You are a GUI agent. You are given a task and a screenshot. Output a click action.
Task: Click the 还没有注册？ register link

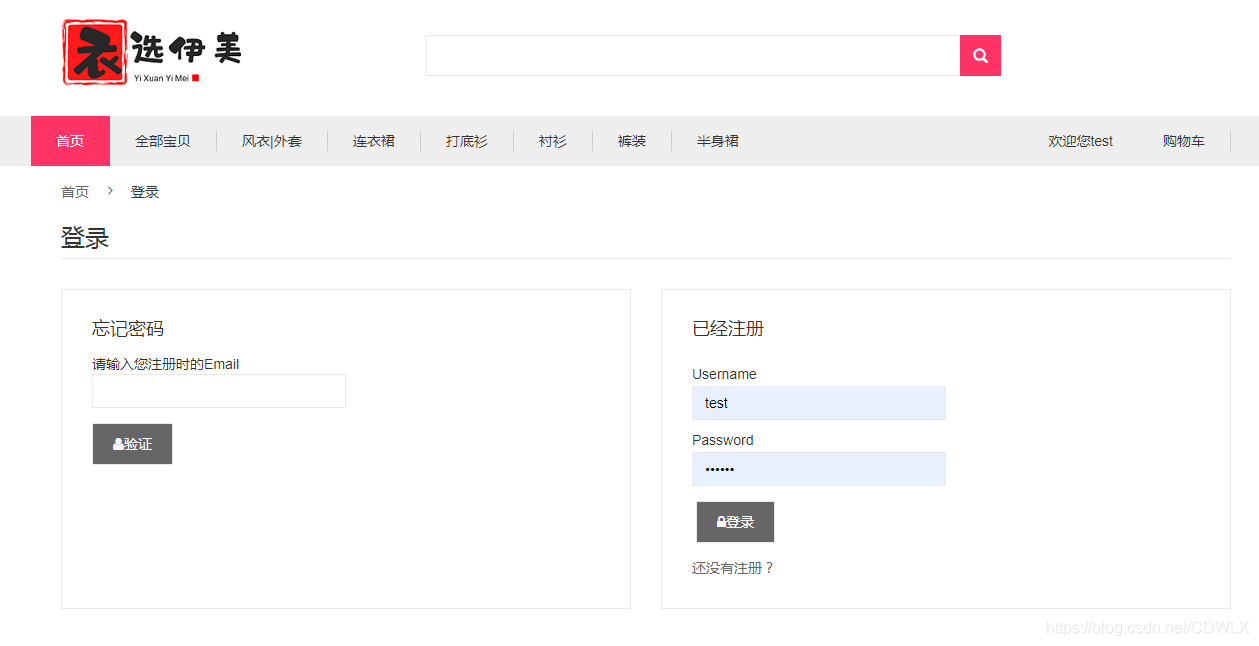point(733,568)
